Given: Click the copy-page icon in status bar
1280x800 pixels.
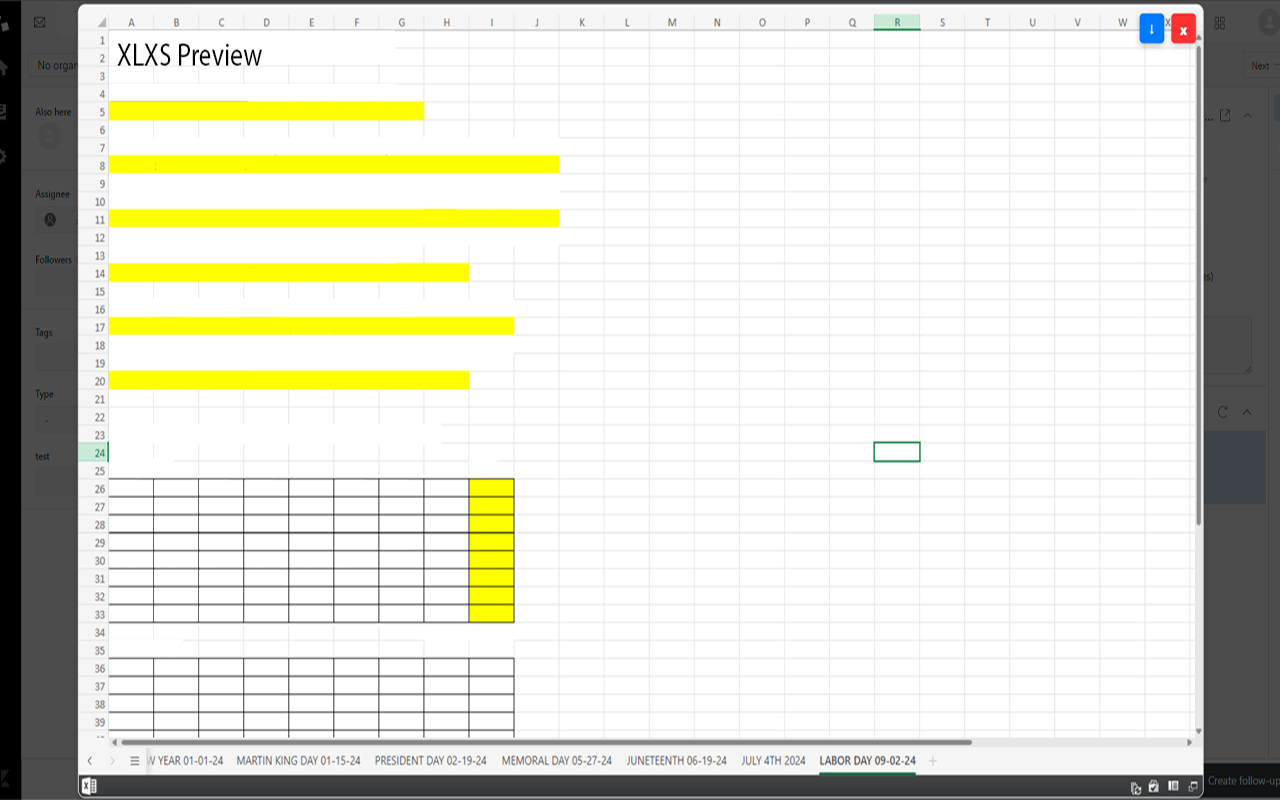Looking at the screenshot, I should pos(1136,787).
